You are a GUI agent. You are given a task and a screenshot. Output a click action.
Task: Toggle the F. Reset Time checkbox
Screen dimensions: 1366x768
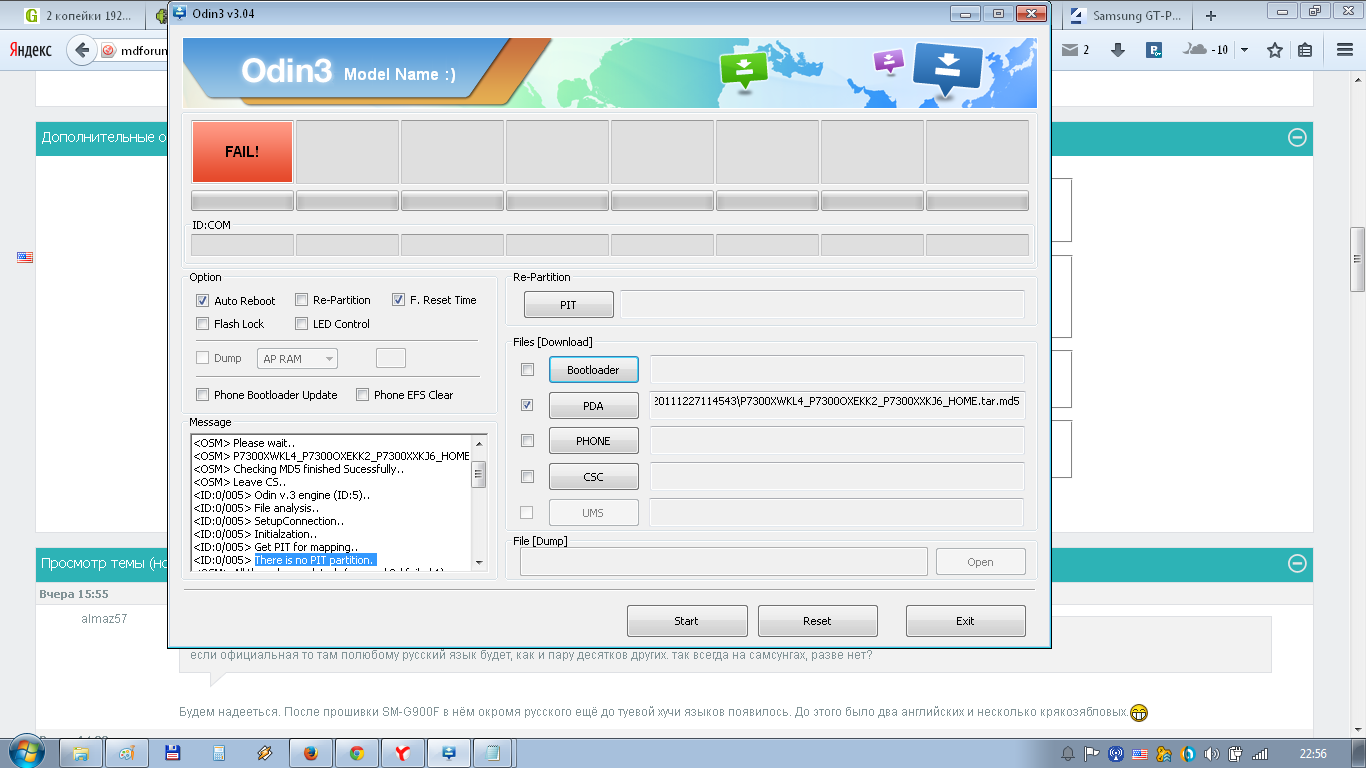click(x=398, y=300)
